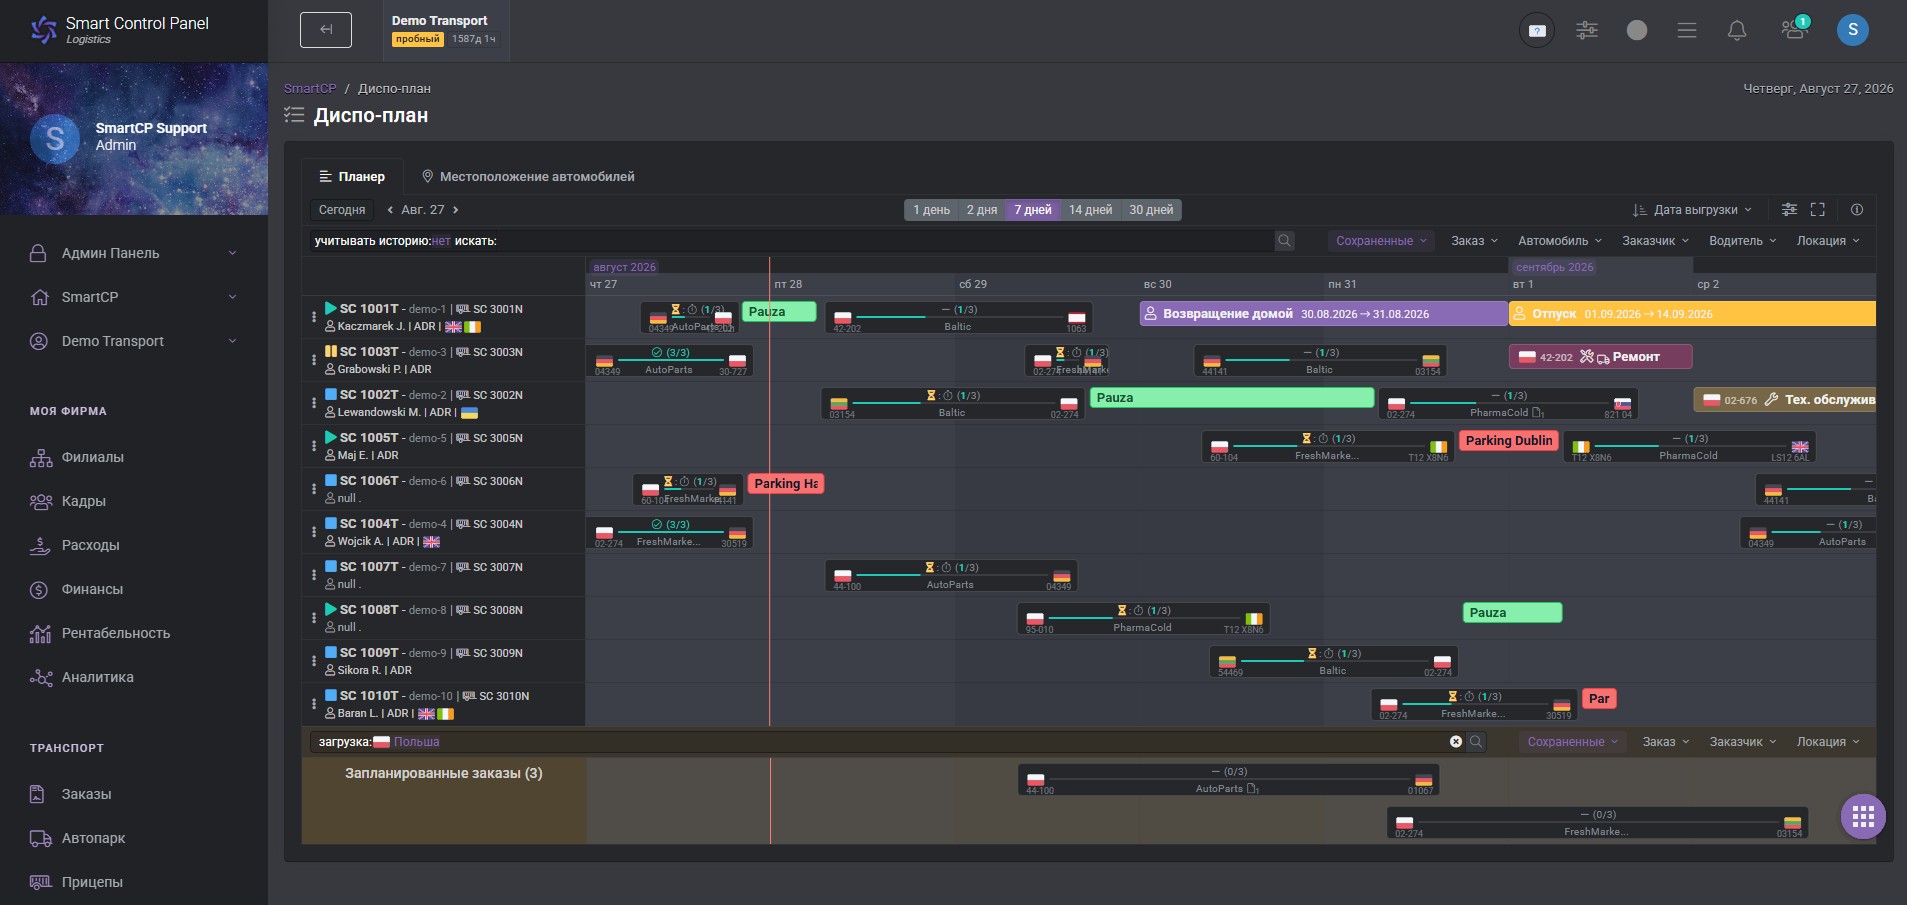
Task: Open the users icon with badge 1
Action: tap(1794, 28)
